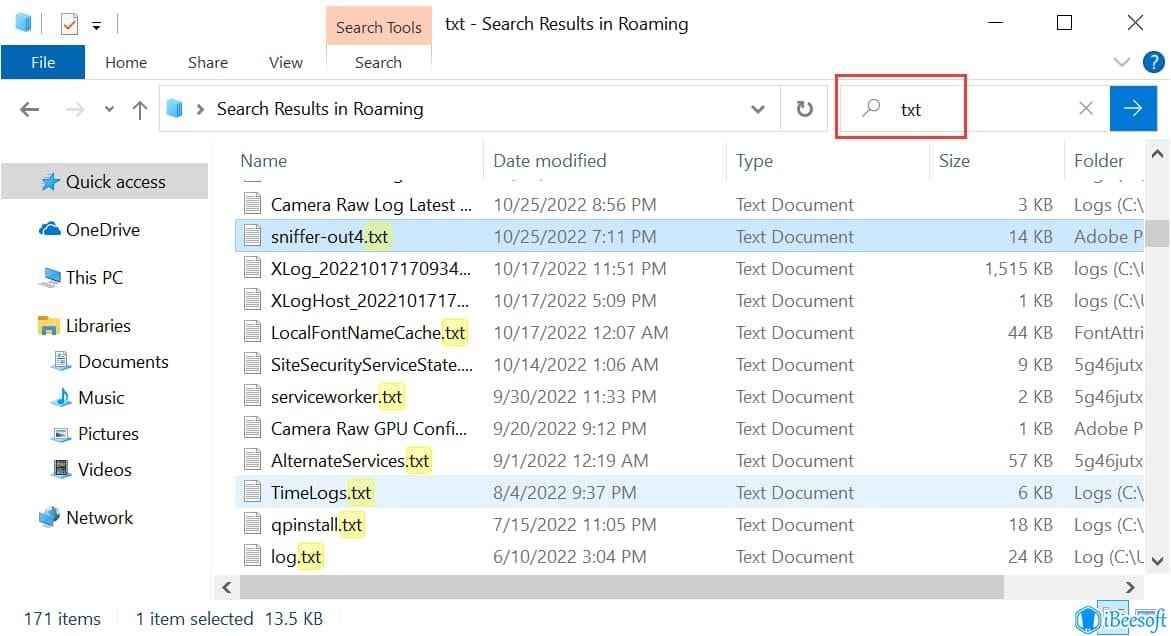Click the Properties icon in quick access toolbar

69,23
